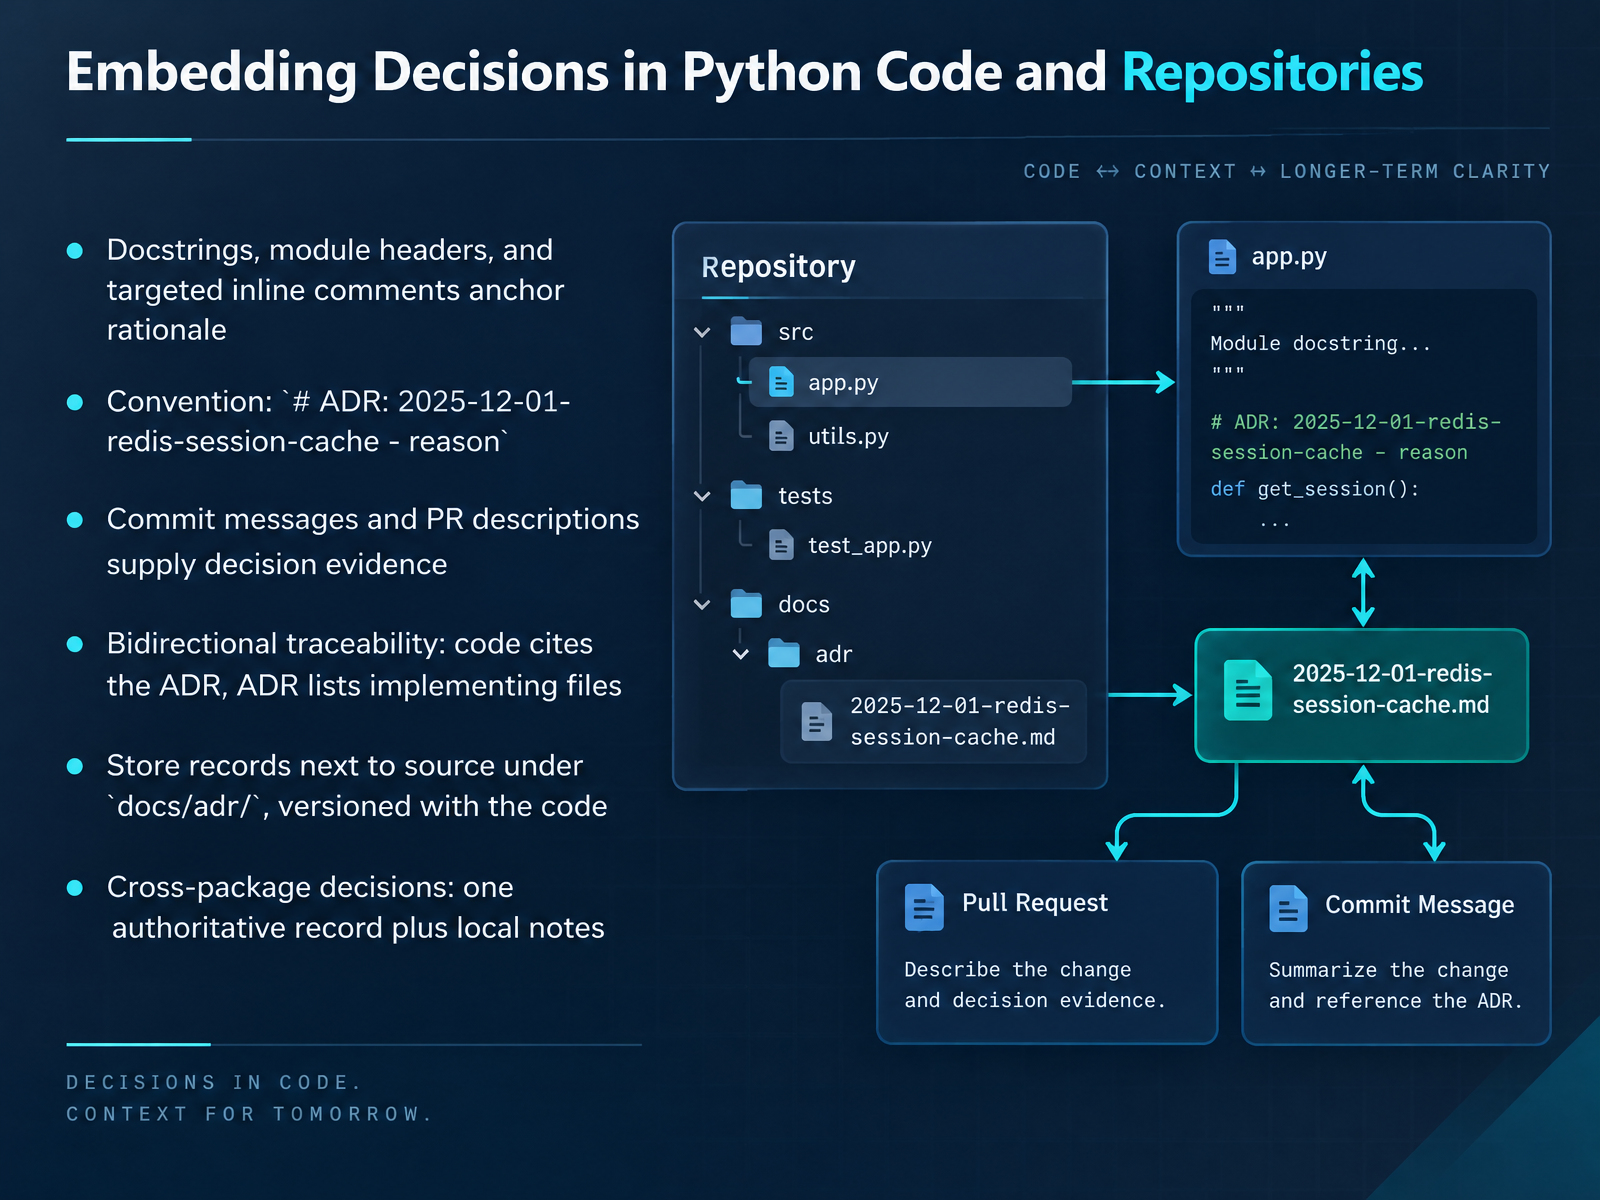The image size is (1600, 1200).
Task: Click the 'Store records next to source' bullet
Action: tap(357, 786)
